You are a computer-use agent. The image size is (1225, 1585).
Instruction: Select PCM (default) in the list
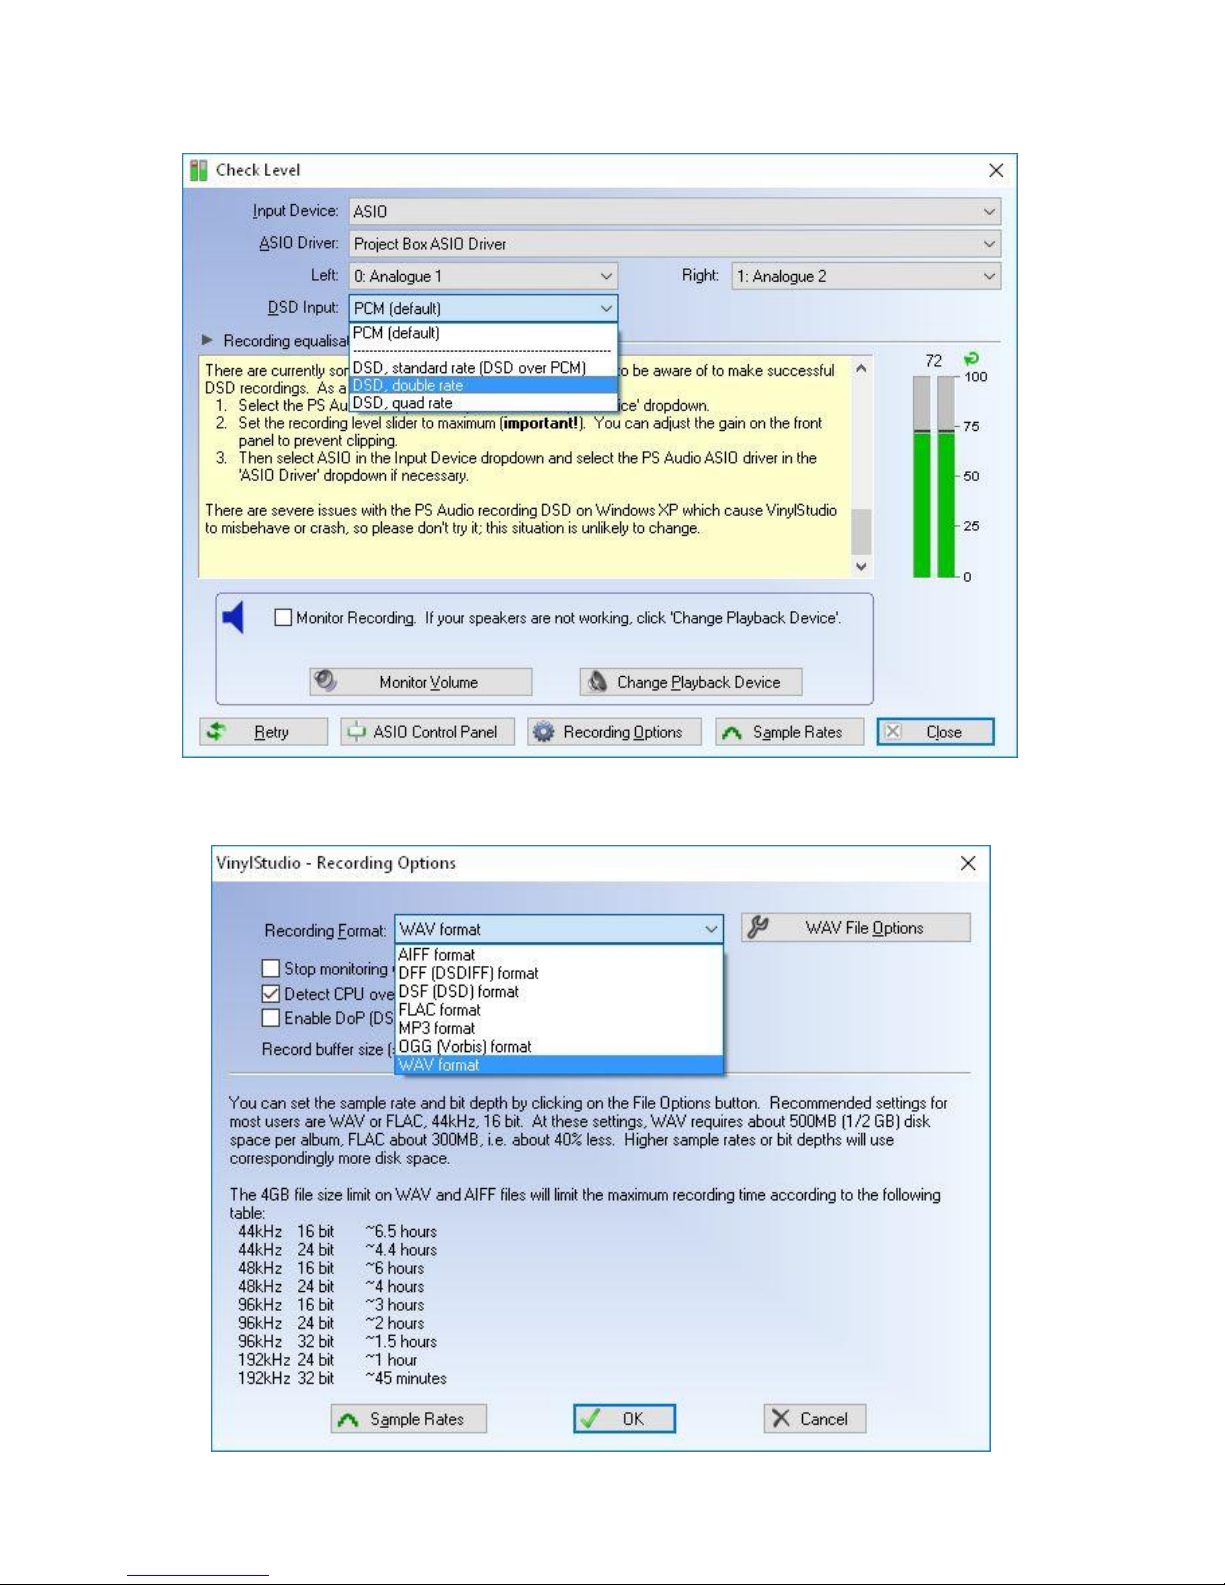483,333
